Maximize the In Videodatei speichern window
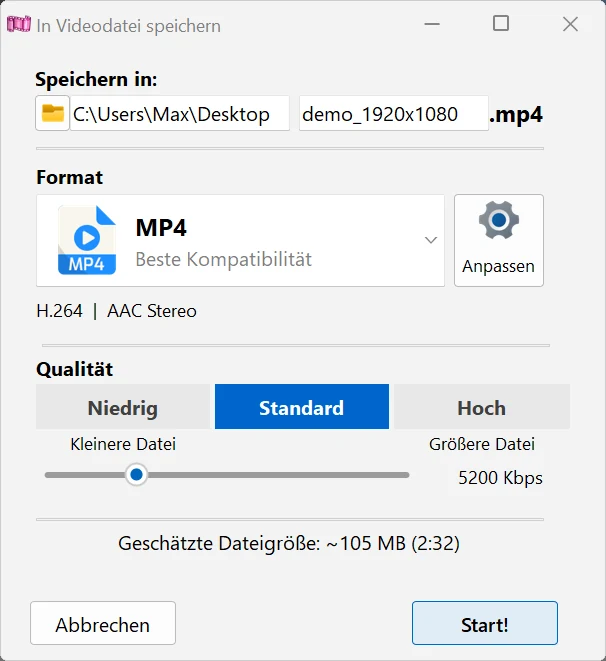The image size is (606, 661). tap(501, 24)
